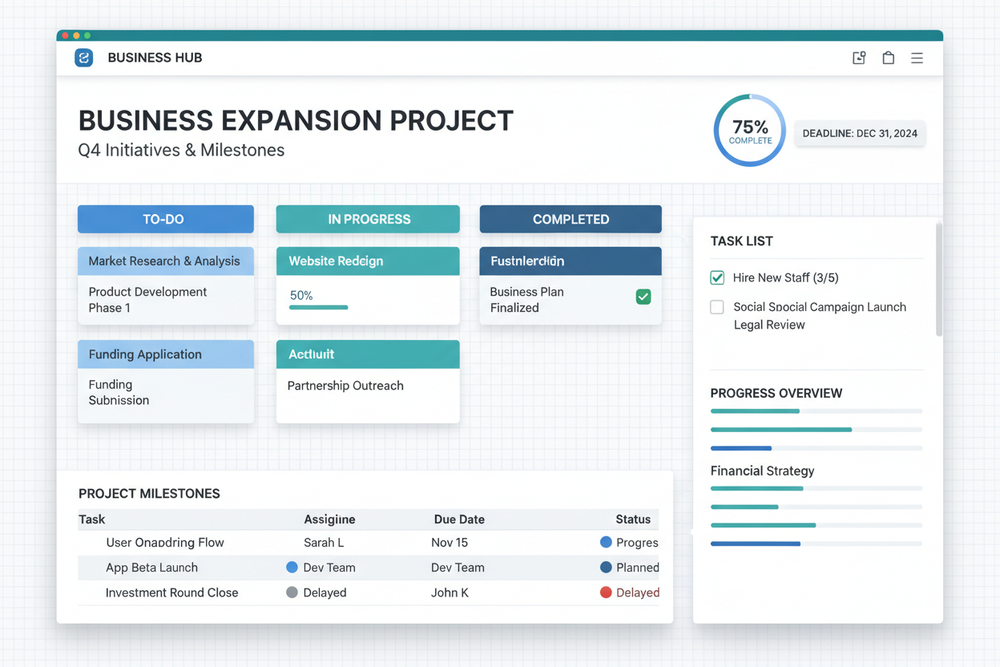Viewport: 1000px width, 667px height.
Task: Click the Legal Review task item
Action: pyautogui.click(x=769, y=325)
